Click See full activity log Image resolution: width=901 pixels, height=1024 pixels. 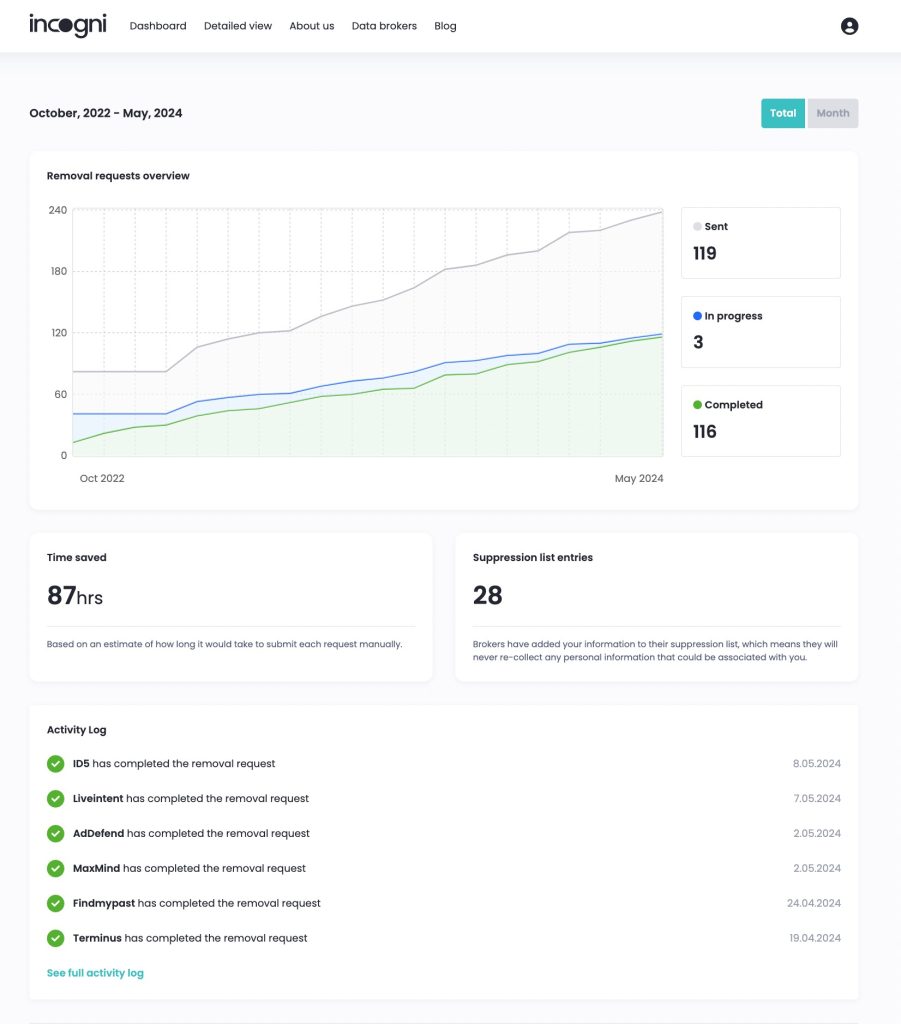(x=95, y=973)
